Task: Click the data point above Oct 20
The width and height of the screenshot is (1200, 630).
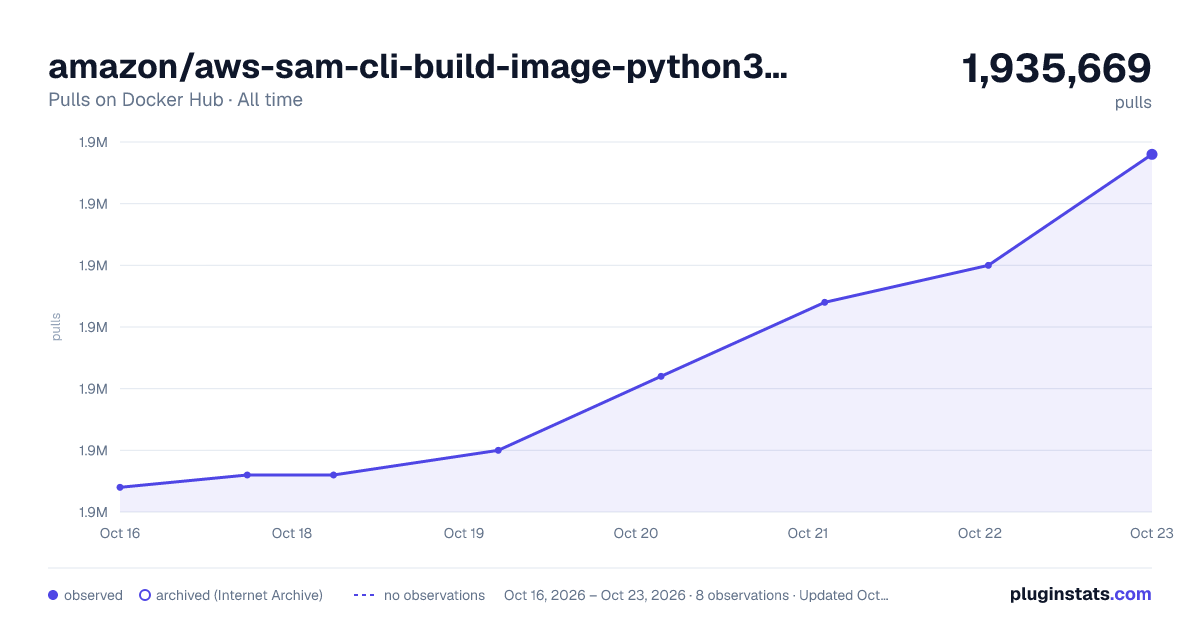Action: pyautogui.click(x=661, y=376)
